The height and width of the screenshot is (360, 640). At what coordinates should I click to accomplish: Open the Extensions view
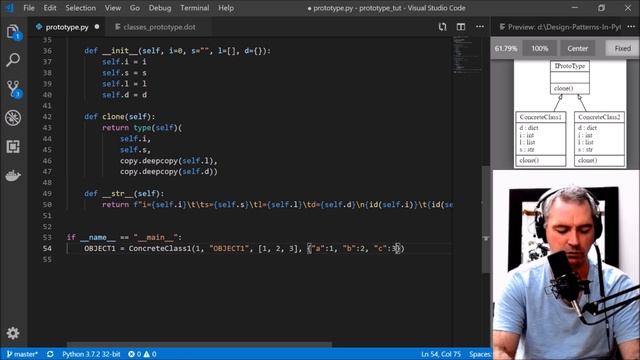(13, 147)
